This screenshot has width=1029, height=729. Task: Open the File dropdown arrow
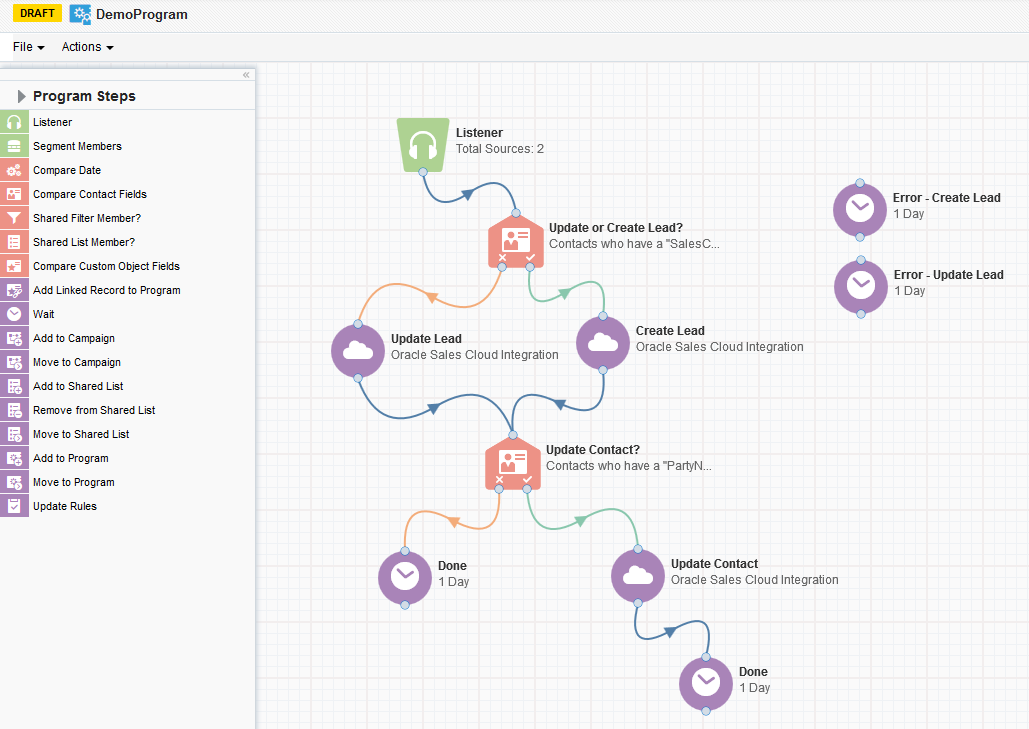click(40, 47)
